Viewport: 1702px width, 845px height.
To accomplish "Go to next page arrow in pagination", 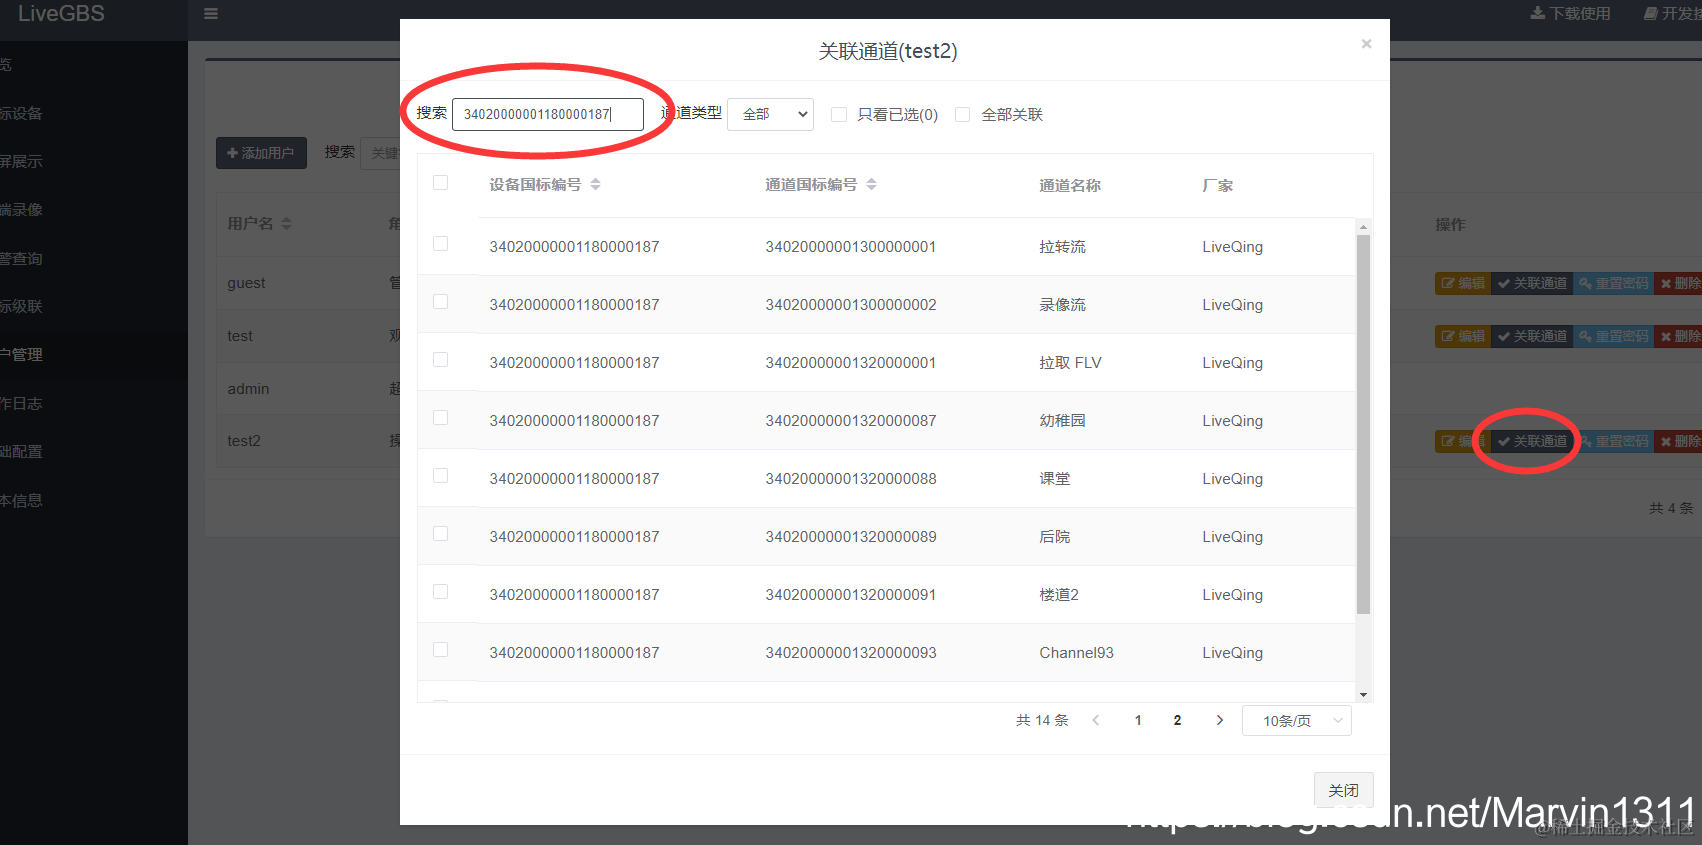I will point(1219,720).
